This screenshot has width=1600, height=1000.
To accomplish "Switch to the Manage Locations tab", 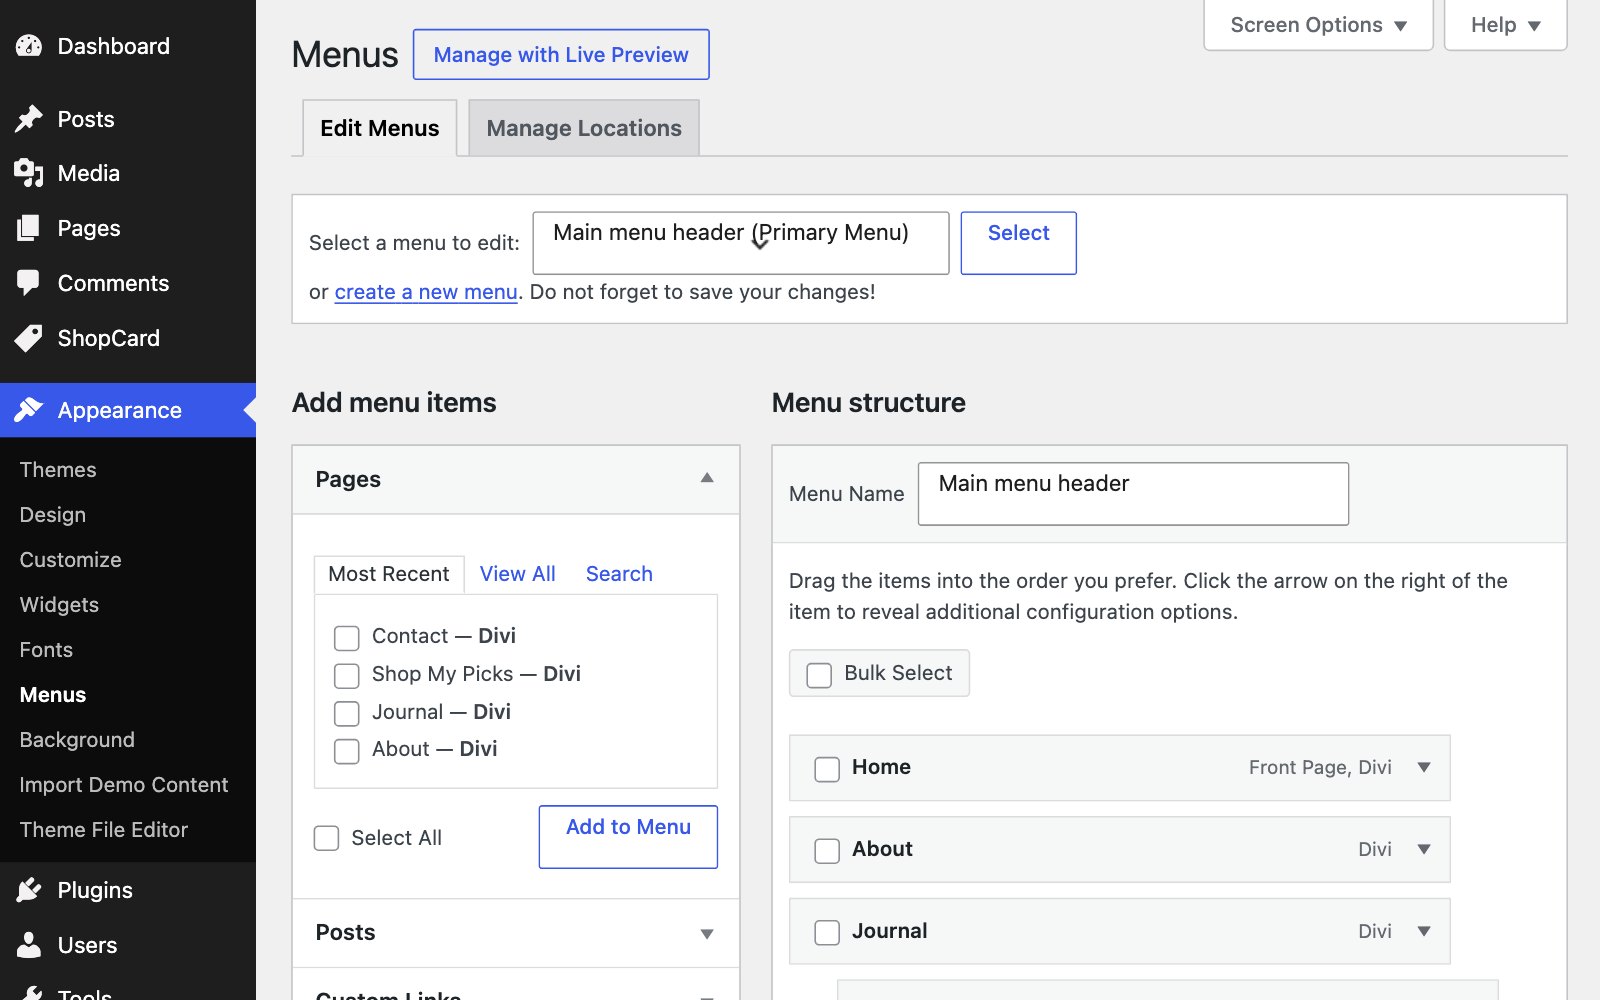I will [x=584, y=128].
